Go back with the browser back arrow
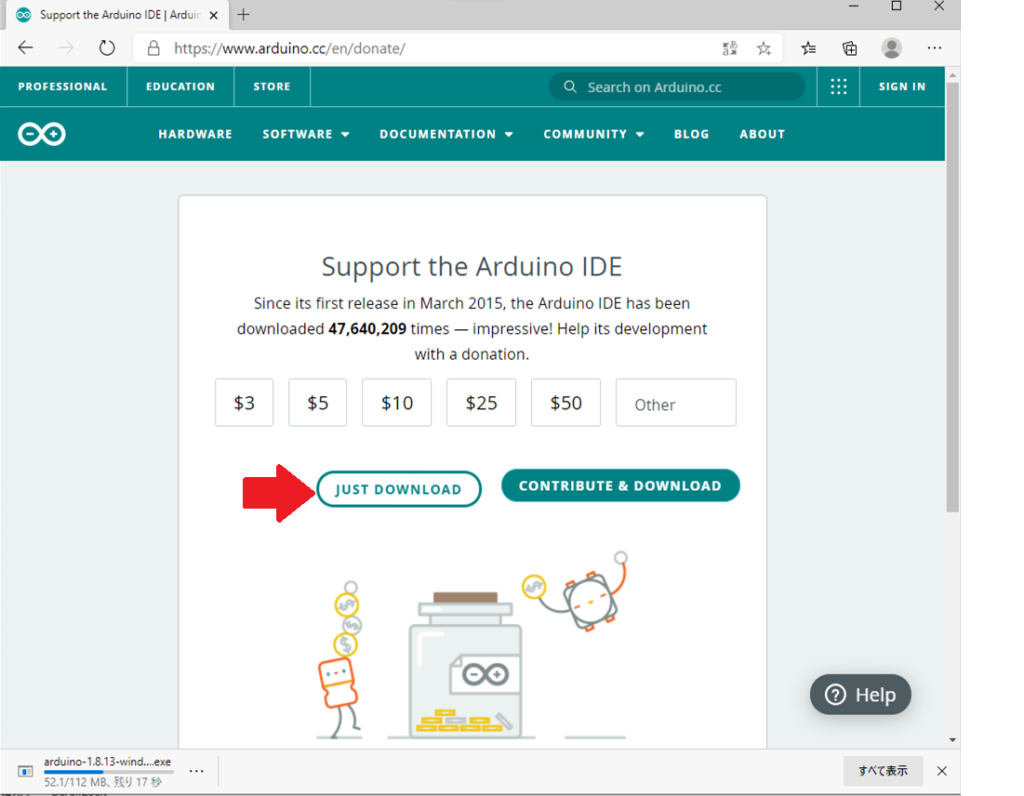The width and height of the screenshot is (1024, 796). pyautogui.click(x=25, y=48)
